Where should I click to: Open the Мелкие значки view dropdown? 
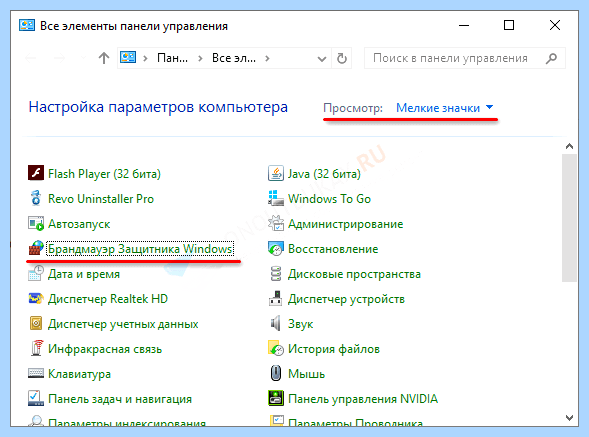click(444, 108)
